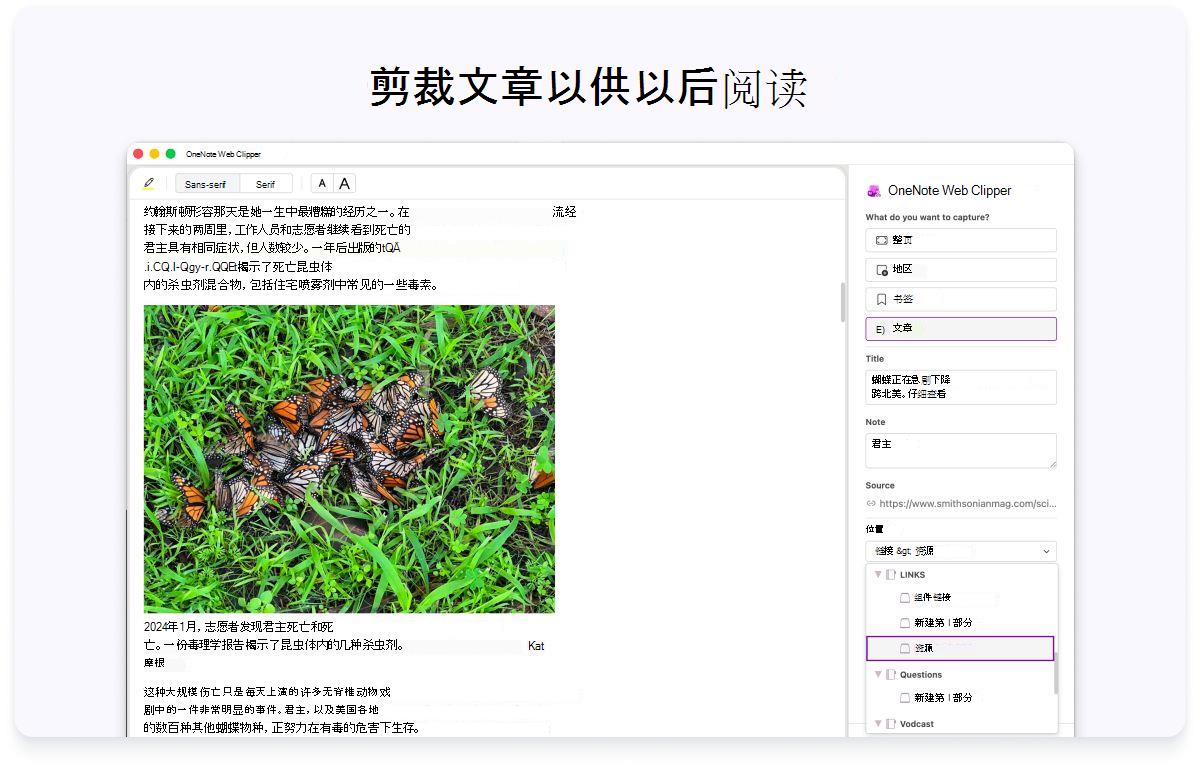Click the region capture icon
Viewport: 1200px width, 770px height.
coord(881,270)
